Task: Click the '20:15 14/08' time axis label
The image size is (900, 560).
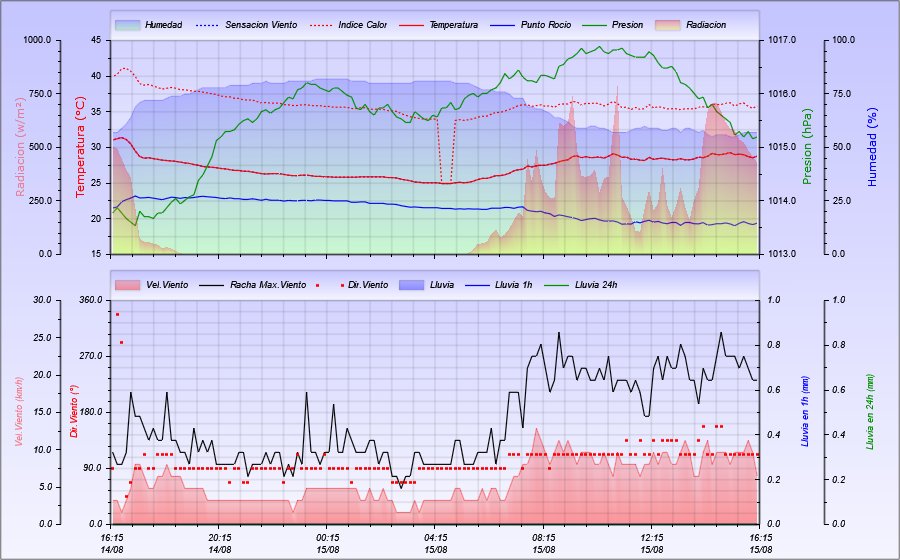Action: (x=220, y=544)
